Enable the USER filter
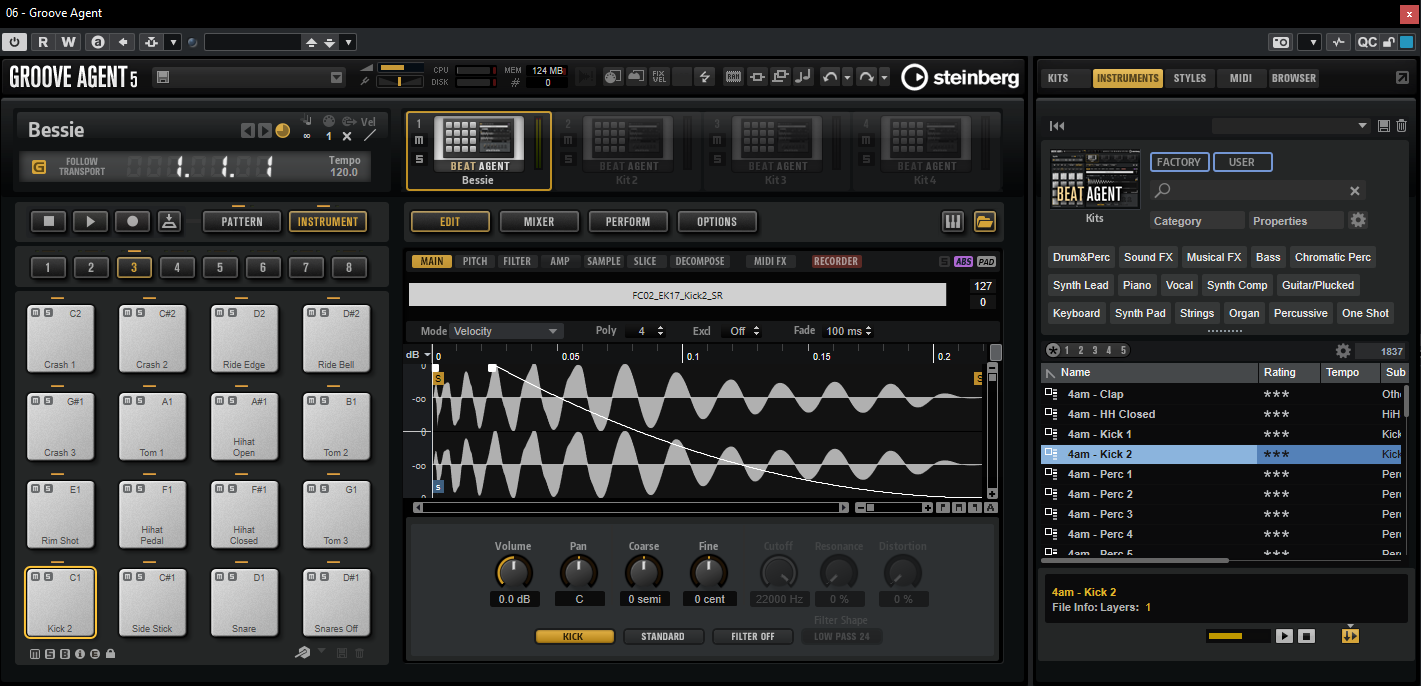 (x=1242, y=162)
